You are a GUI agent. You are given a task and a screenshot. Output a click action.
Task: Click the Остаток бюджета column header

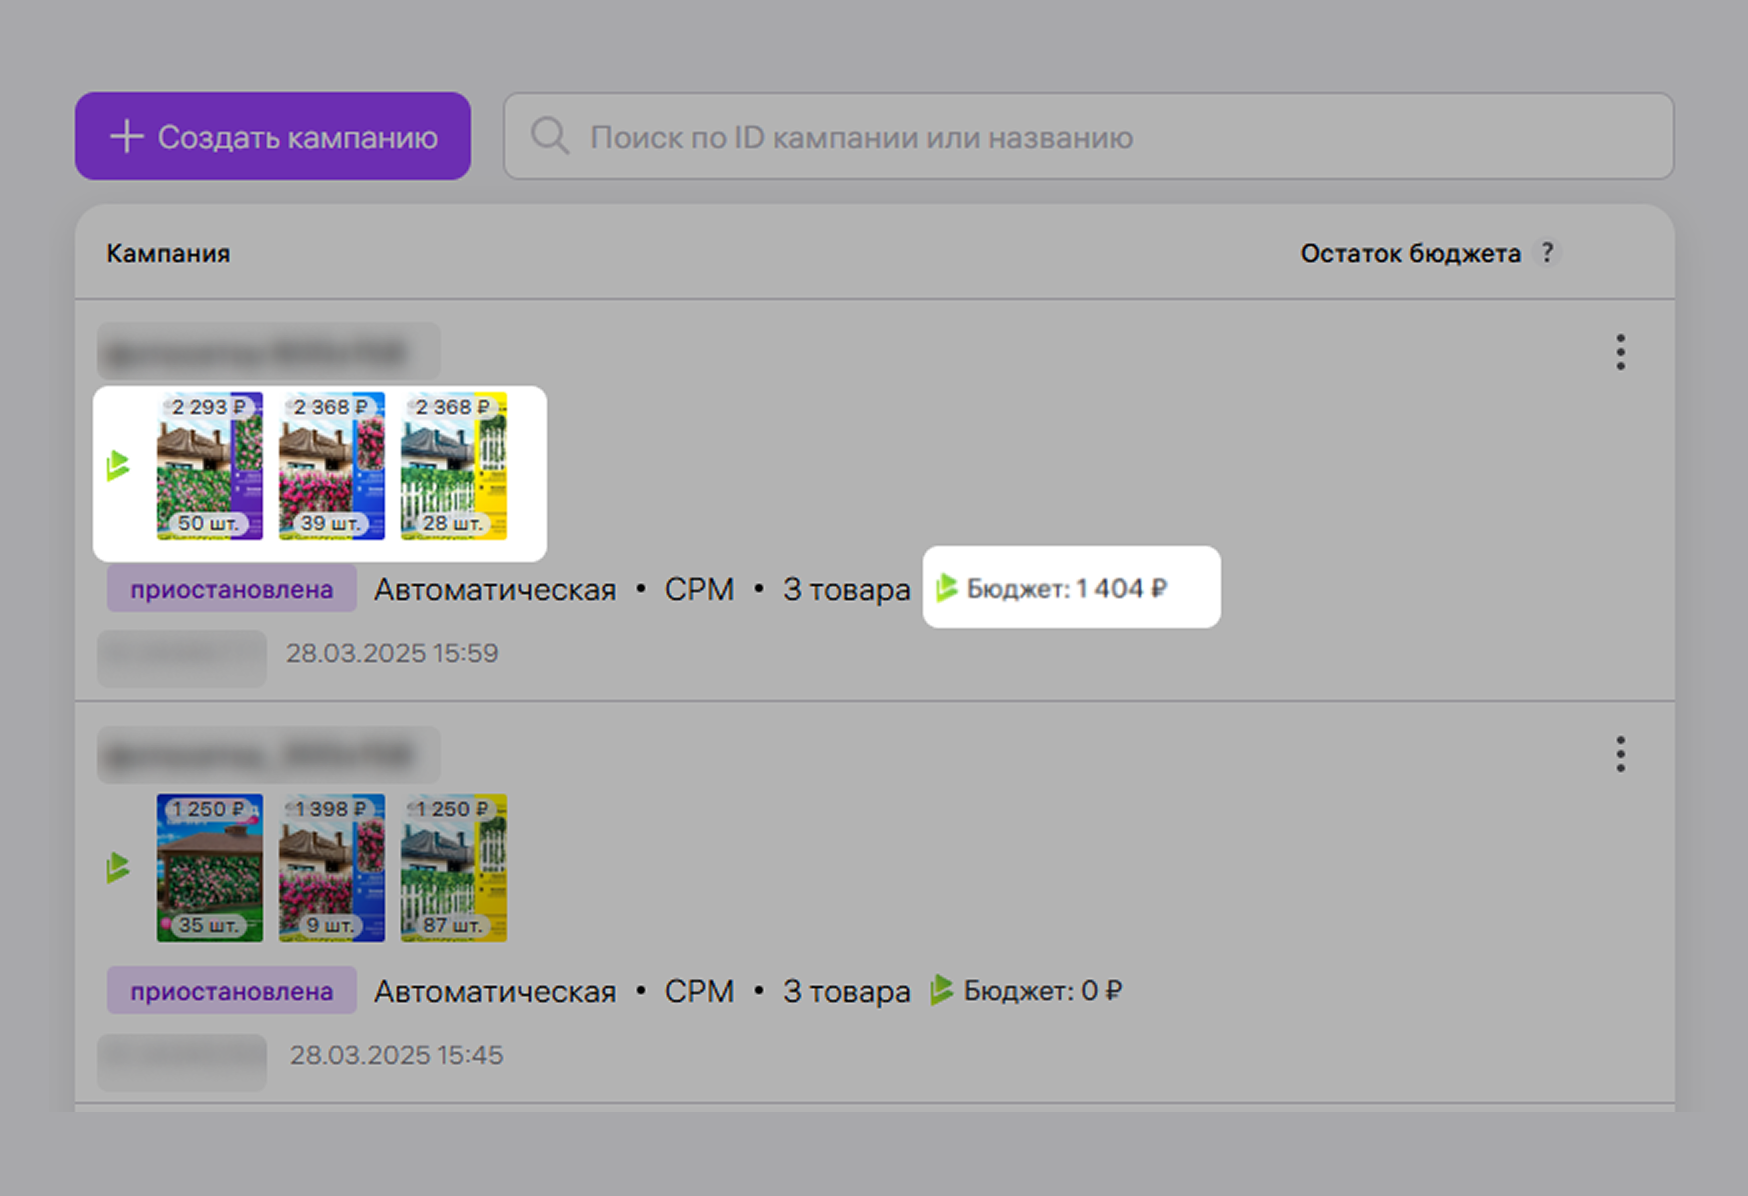point(1410,254)
